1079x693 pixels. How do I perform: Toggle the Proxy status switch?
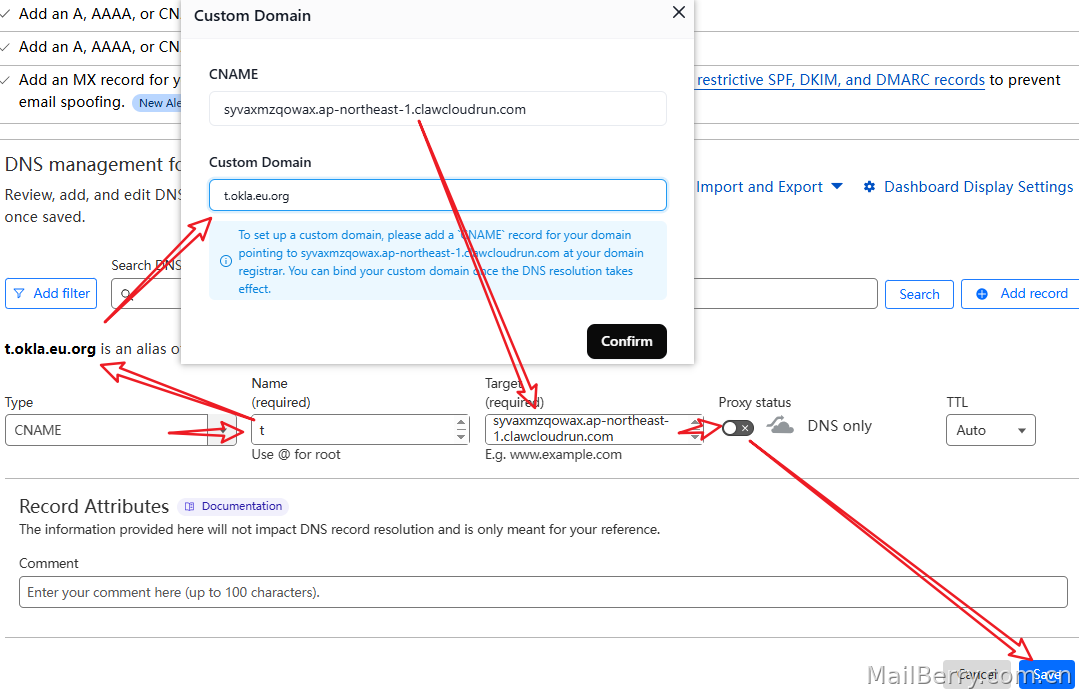pos(737,428)
